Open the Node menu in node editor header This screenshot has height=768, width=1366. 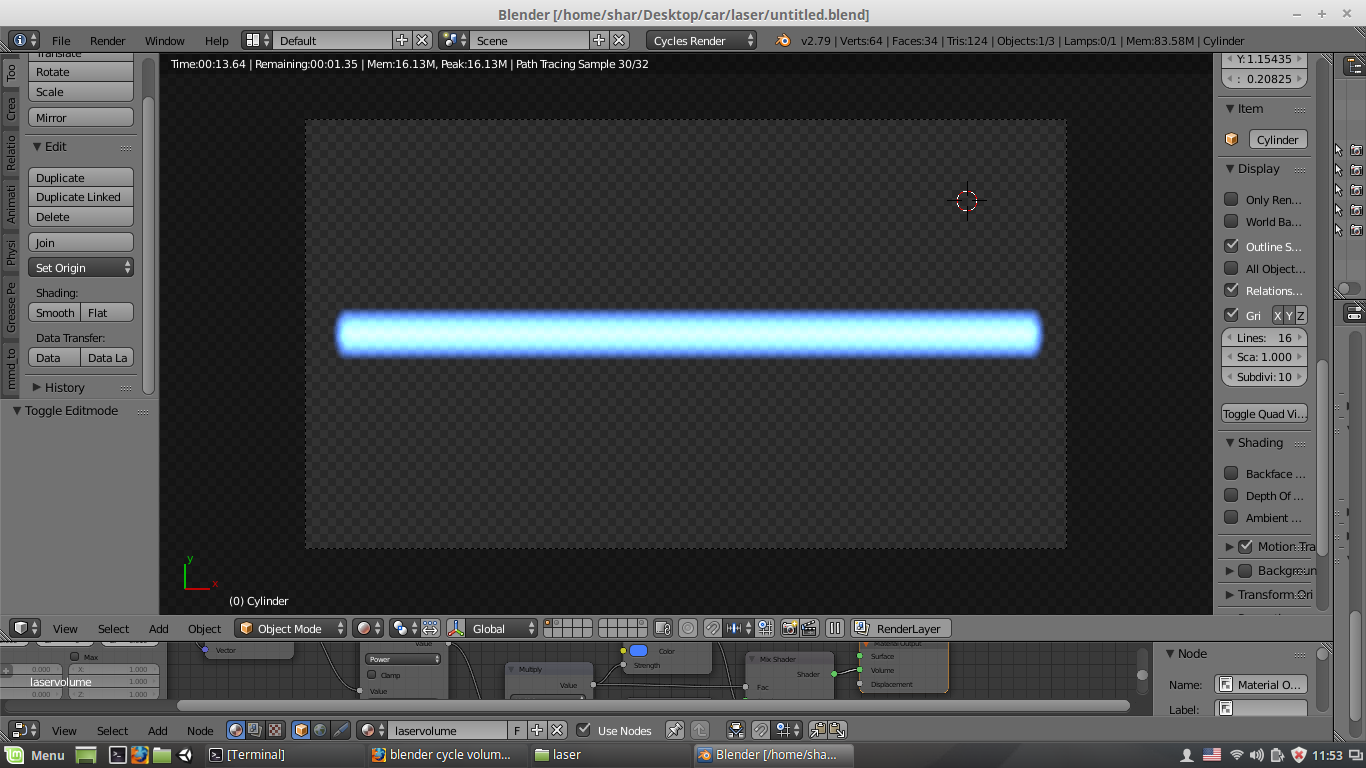(x=200, y=731)
